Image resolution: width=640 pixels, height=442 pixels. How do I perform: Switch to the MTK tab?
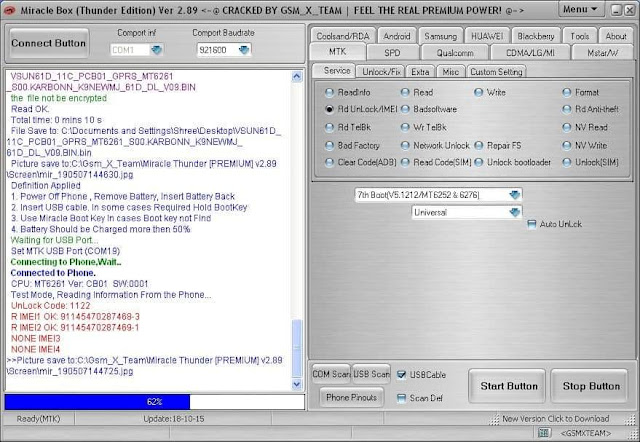337,52
